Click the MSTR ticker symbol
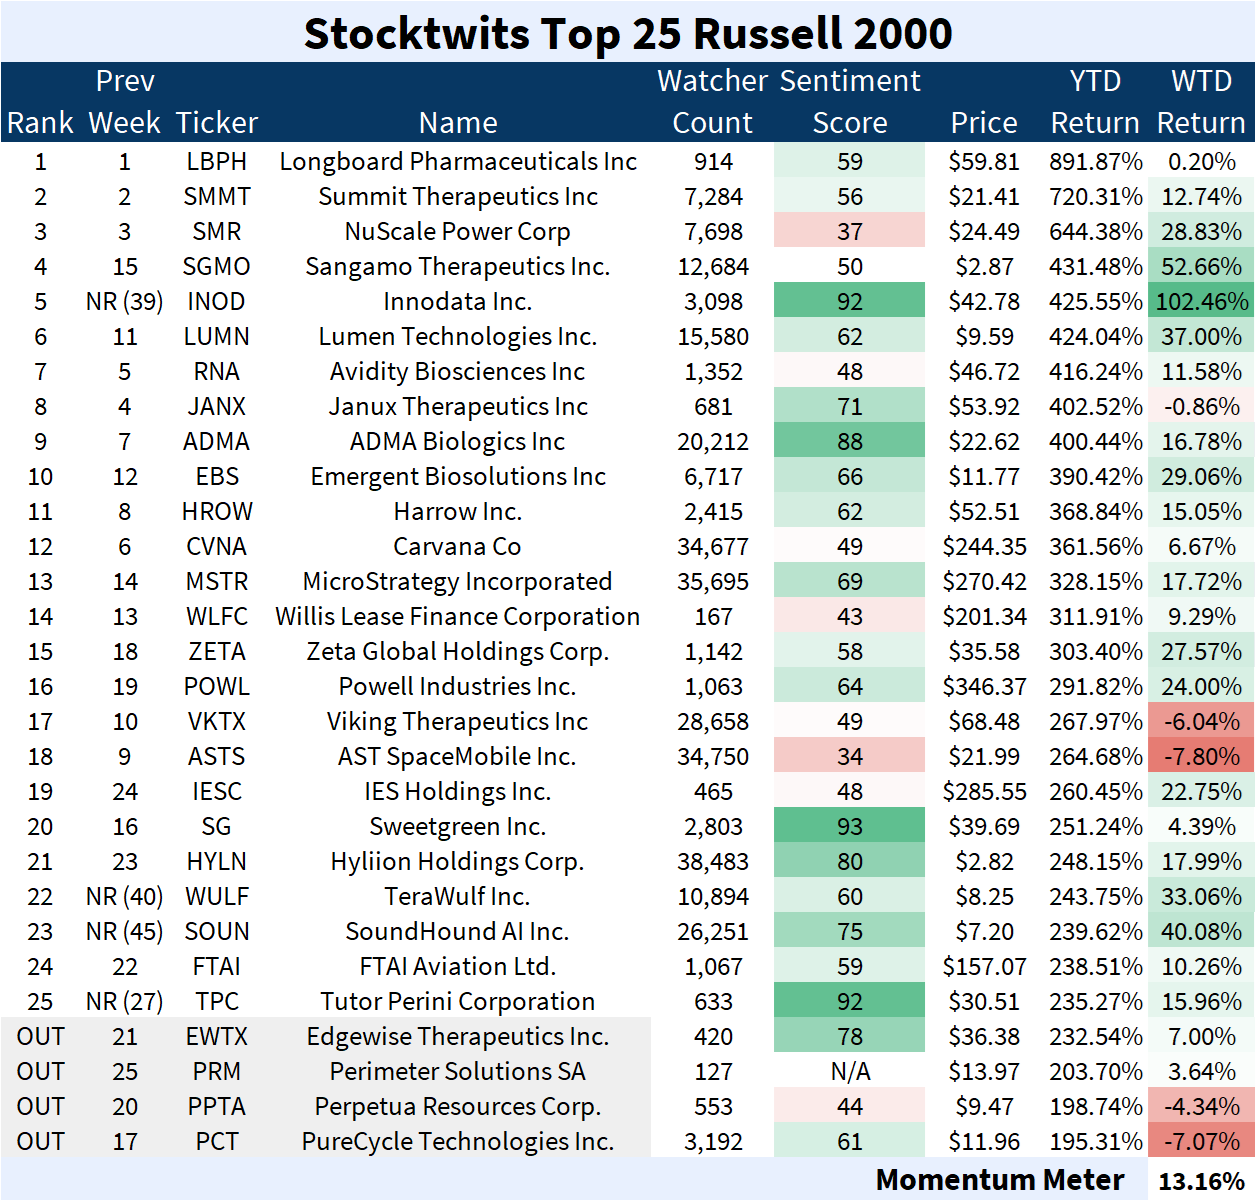1255x1200 pixels. tap(216, 582)
